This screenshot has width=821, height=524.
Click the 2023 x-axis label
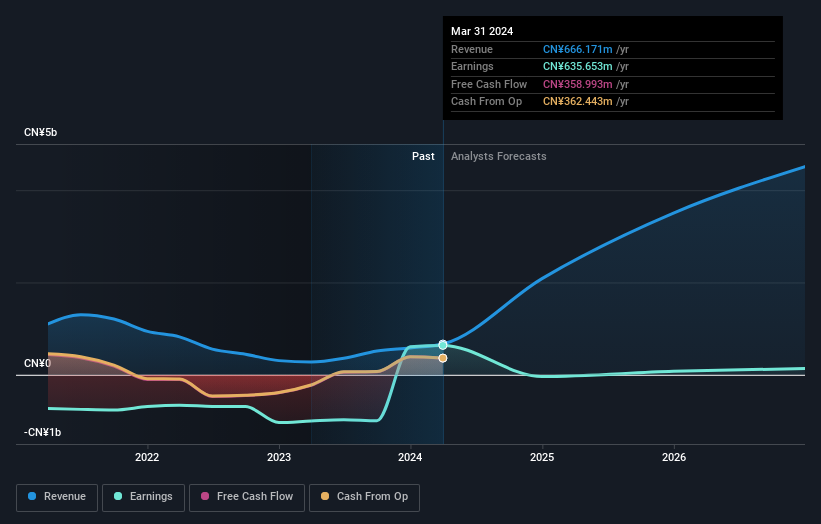coord(279,458)
